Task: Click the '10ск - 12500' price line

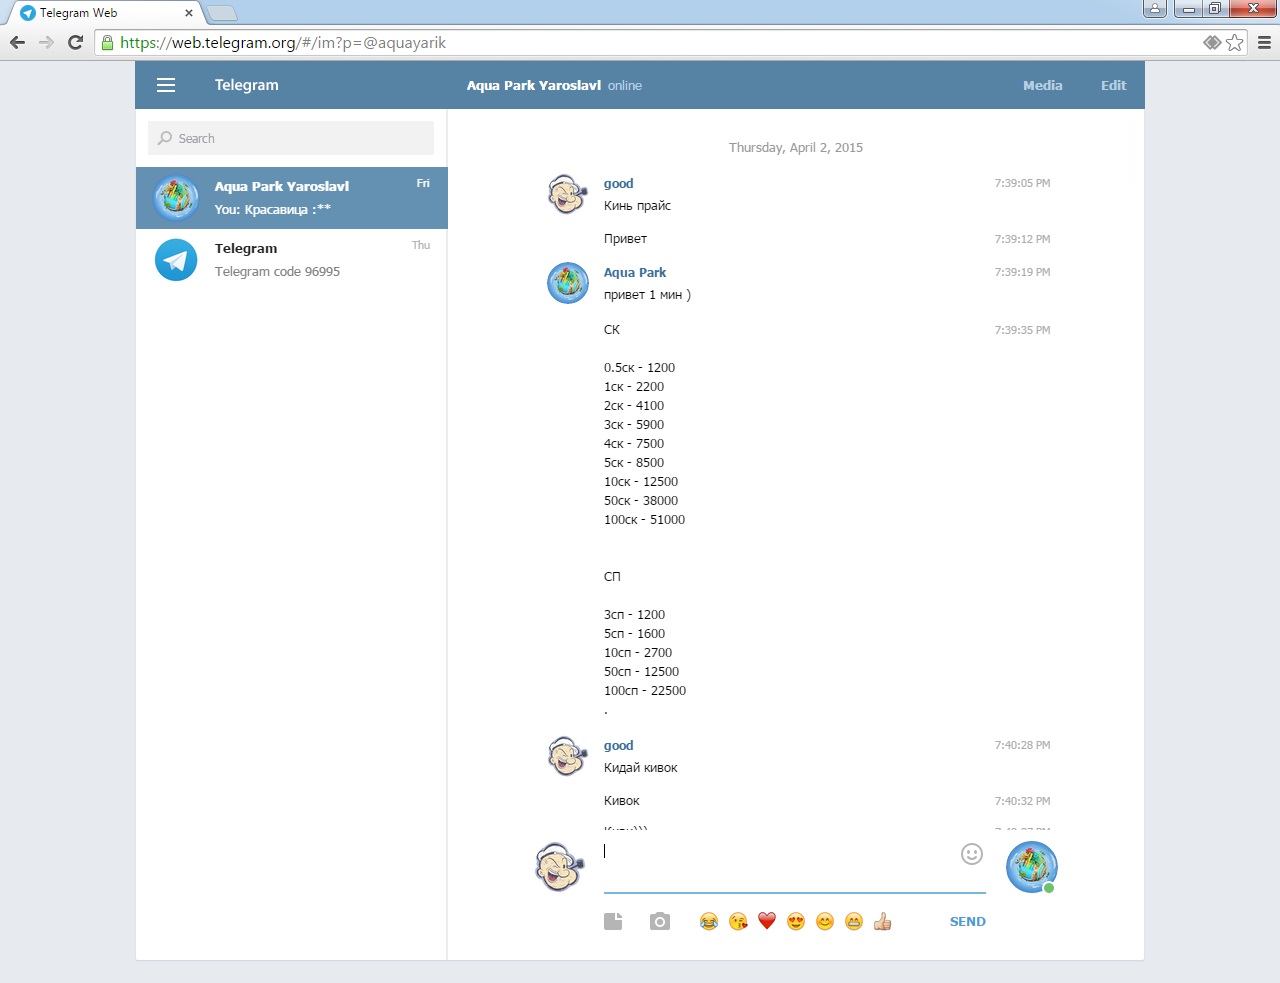Action: coord(641,481)
